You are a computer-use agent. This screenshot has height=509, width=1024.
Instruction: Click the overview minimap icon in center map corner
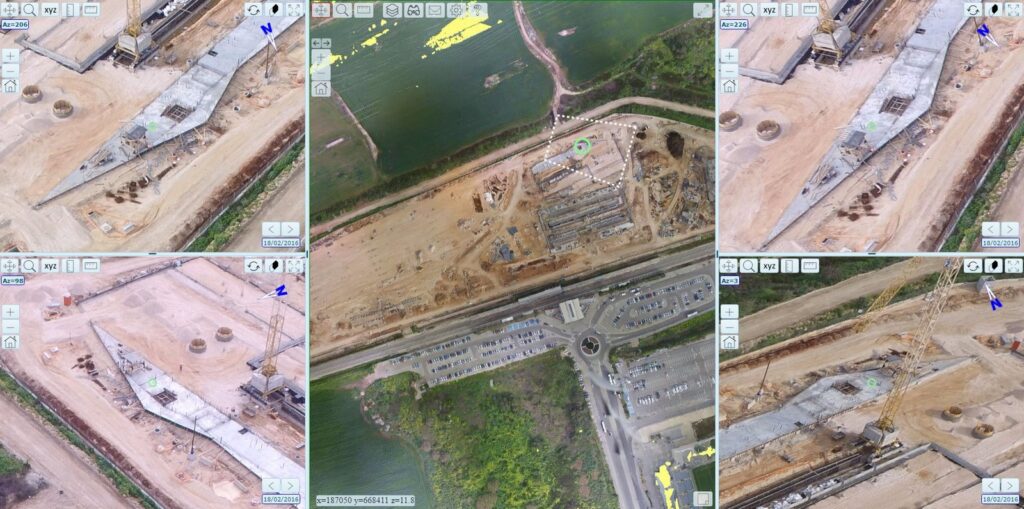point(703,499)
